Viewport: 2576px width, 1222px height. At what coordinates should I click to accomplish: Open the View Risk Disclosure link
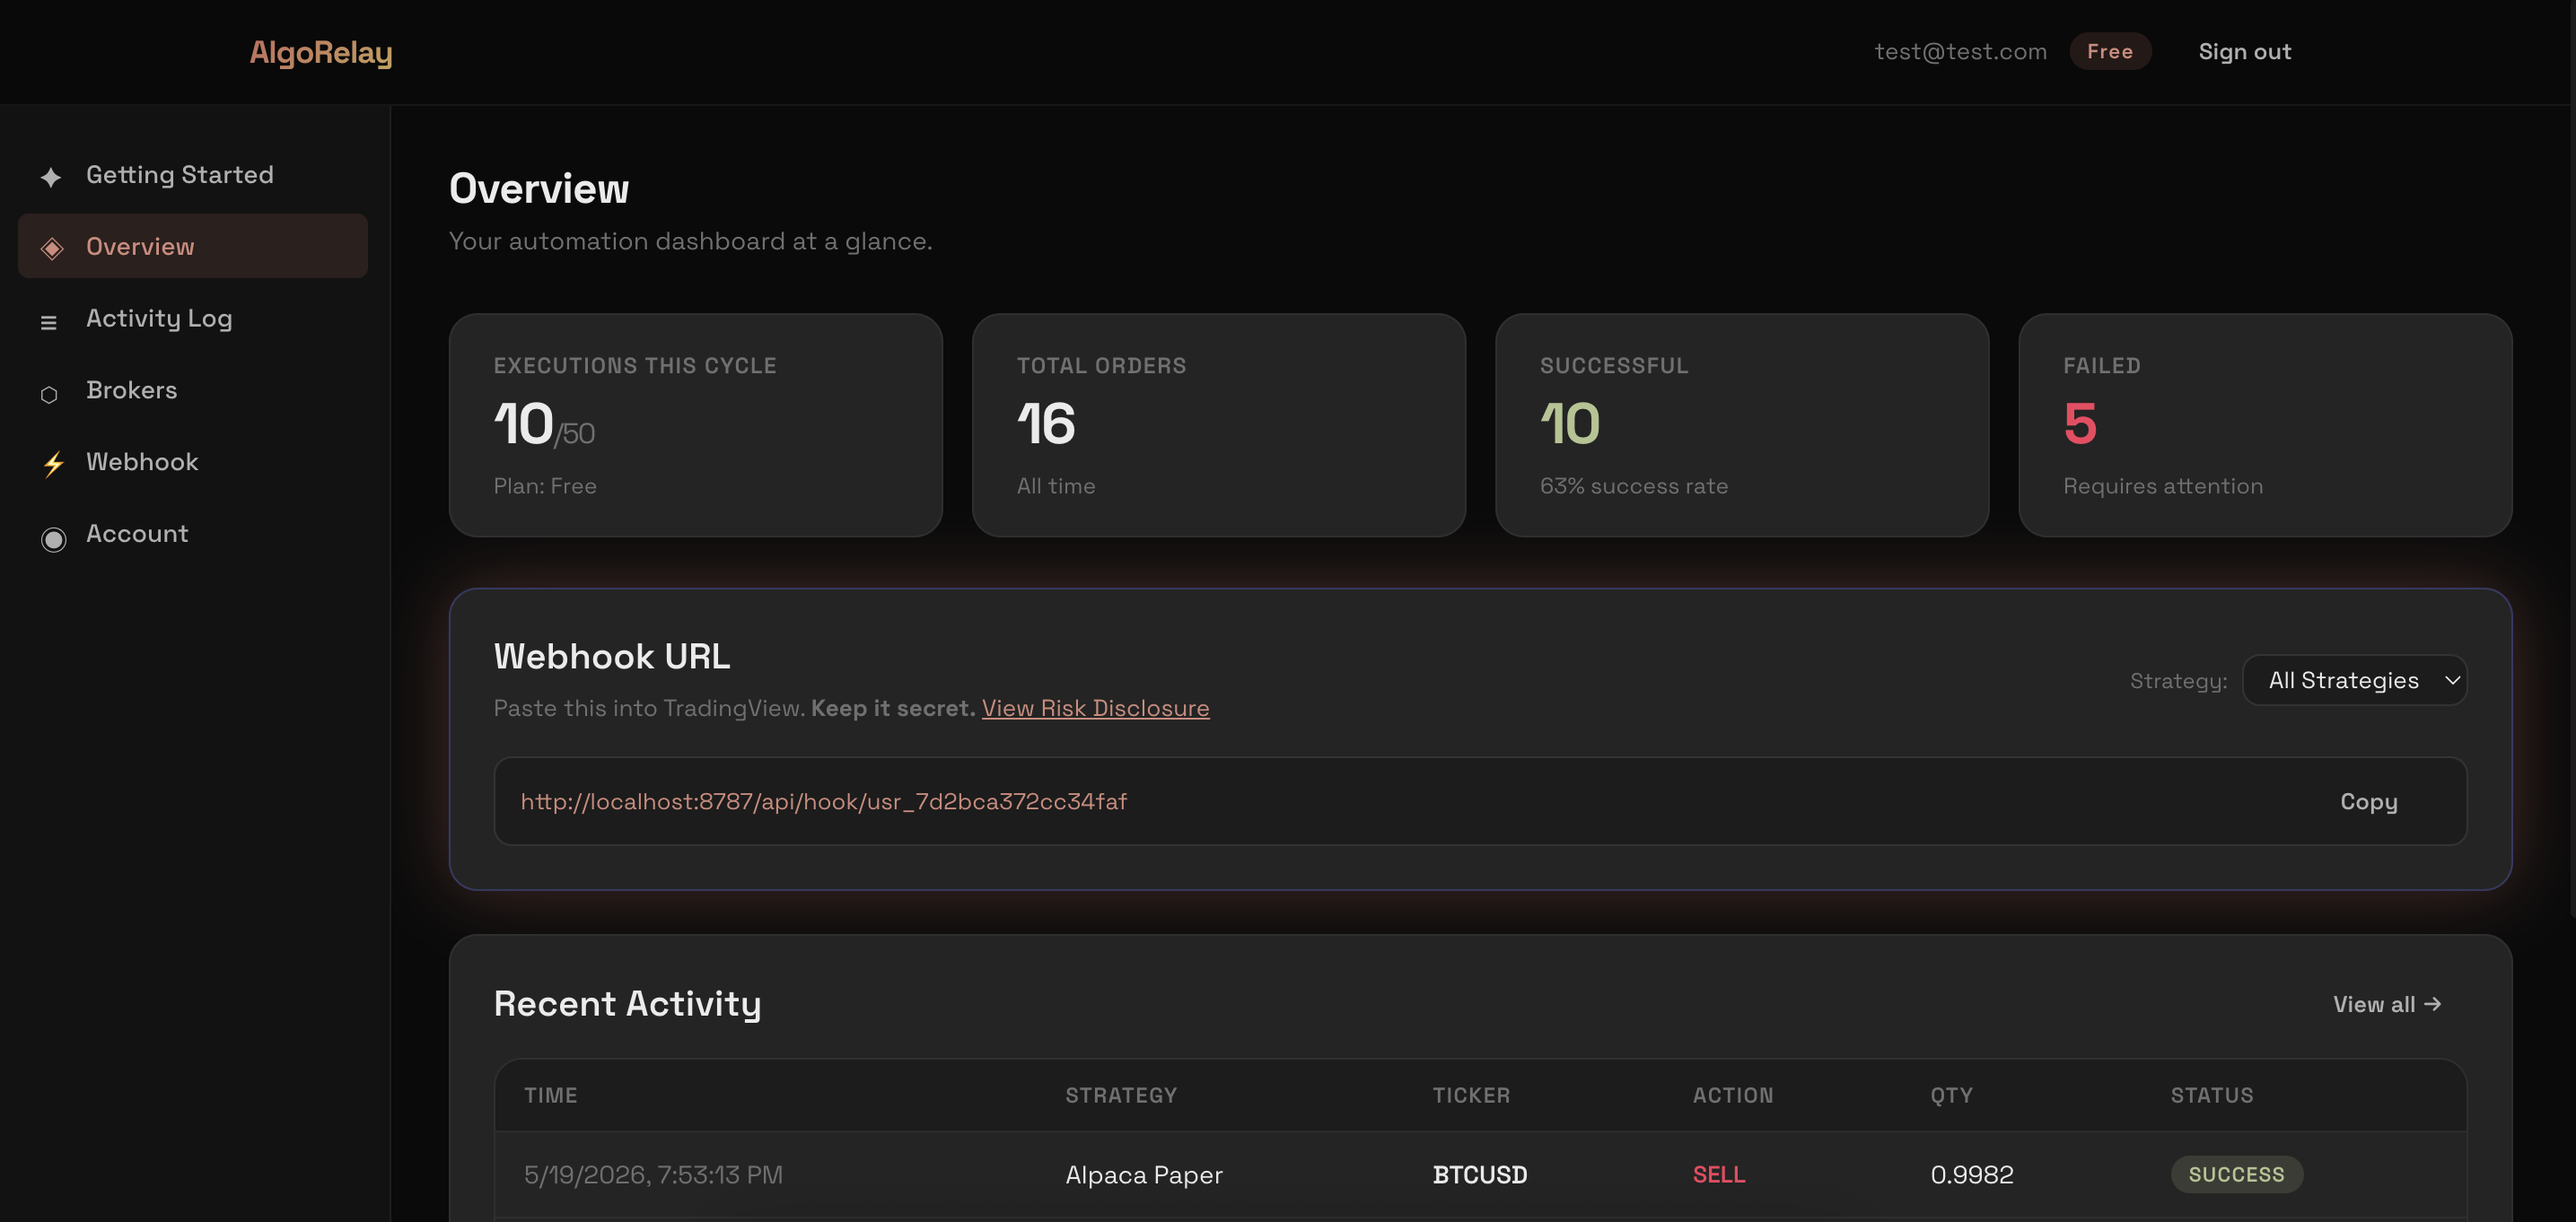click(x=1095, y=708)
